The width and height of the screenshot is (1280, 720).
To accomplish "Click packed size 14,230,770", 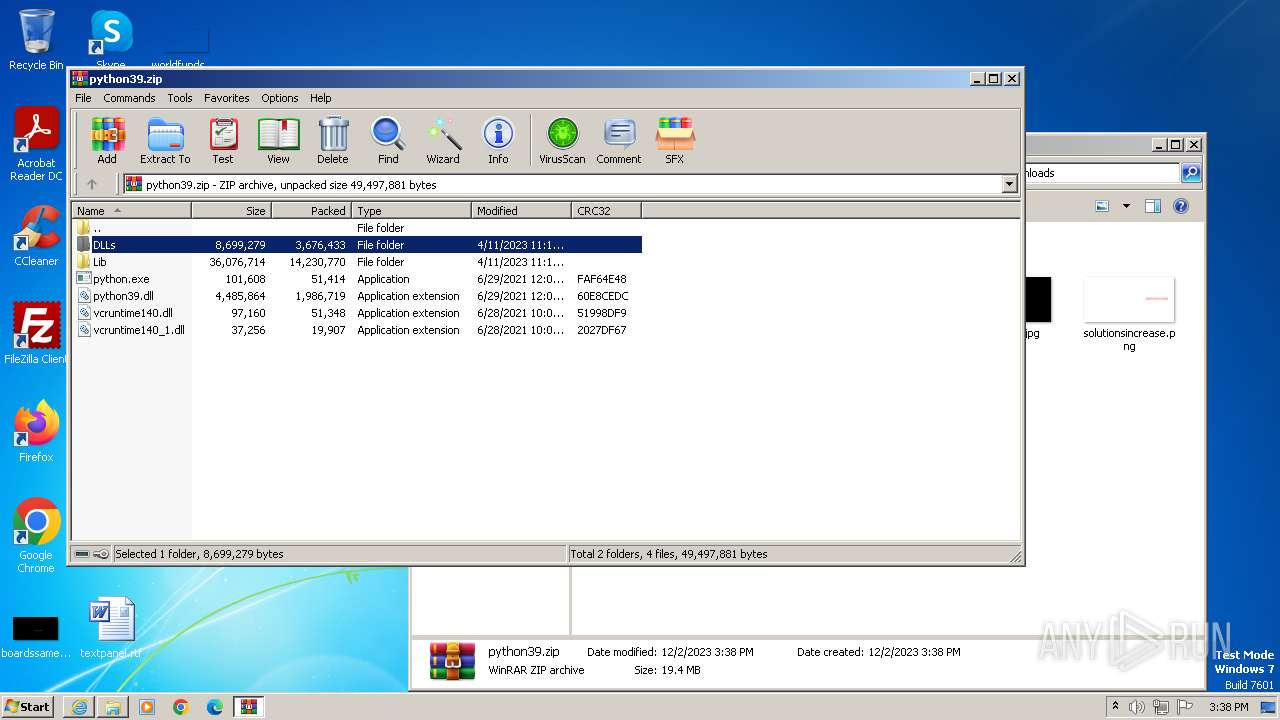I will (x=317, y=262).
